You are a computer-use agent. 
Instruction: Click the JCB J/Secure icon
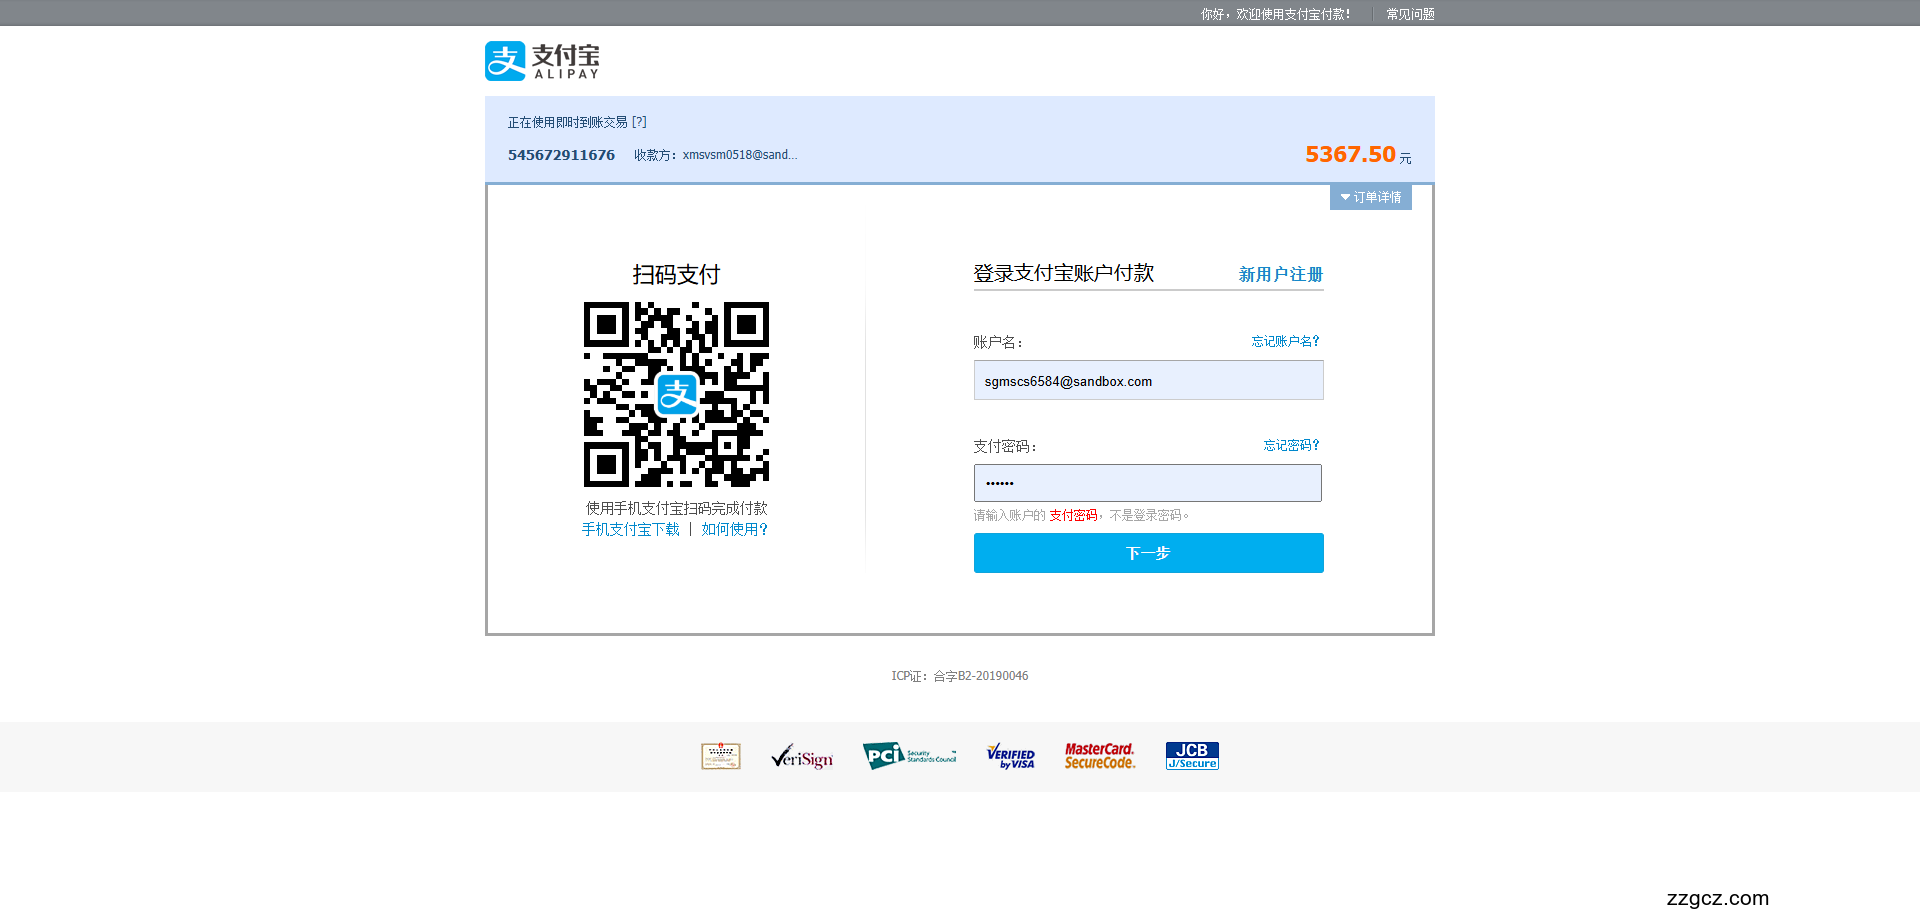coord(1191,756)
